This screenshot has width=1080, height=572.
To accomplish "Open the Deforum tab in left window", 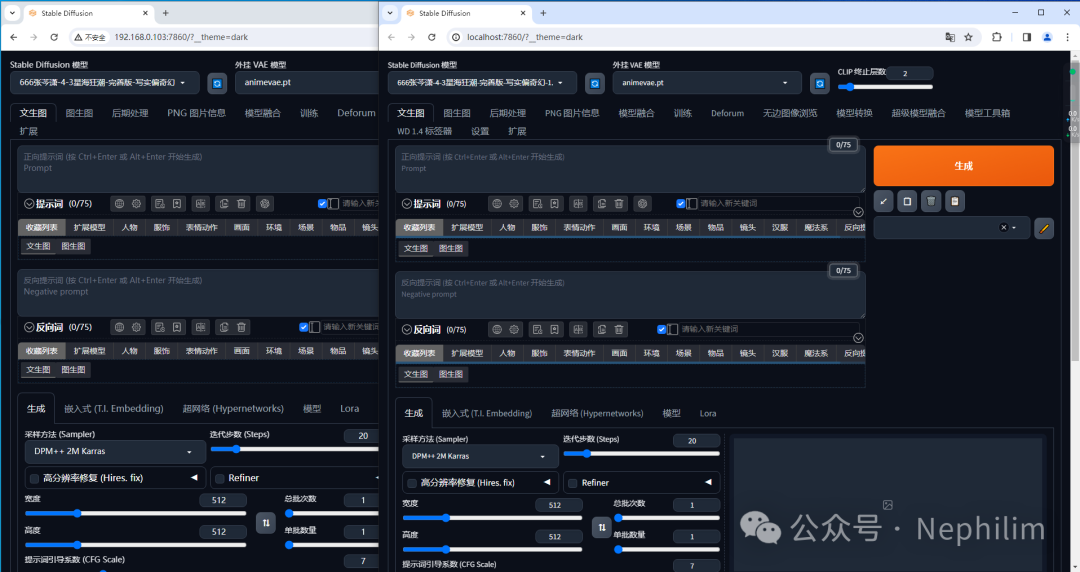I will pos(356,113).
